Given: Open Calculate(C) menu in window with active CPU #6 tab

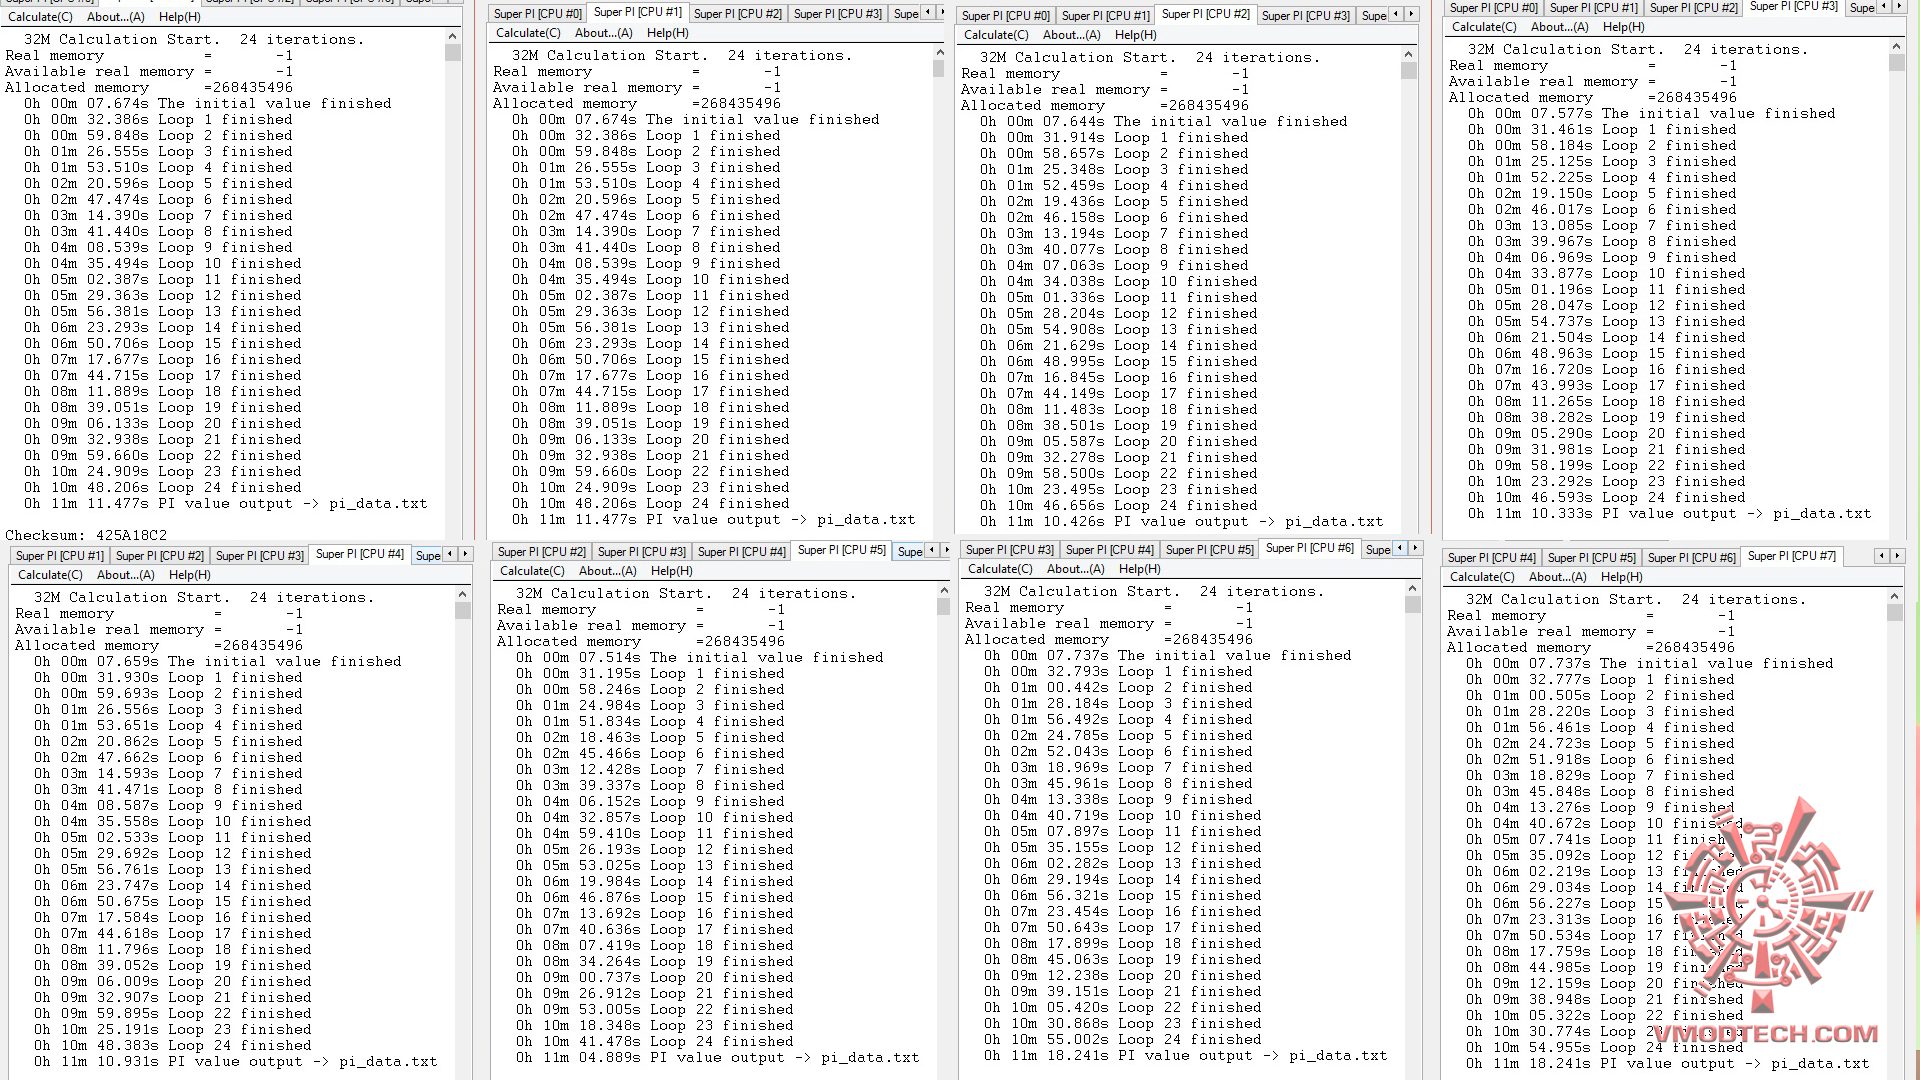Looking at the screenshot, I should pos(1000,569).
